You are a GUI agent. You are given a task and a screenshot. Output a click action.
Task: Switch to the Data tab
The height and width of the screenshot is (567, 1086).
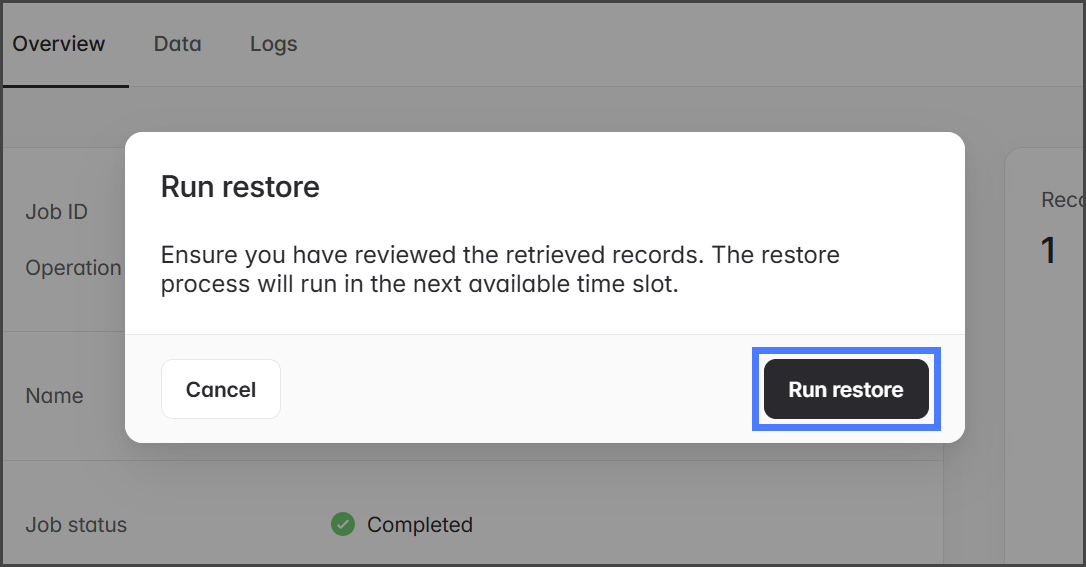coord(177,44)
